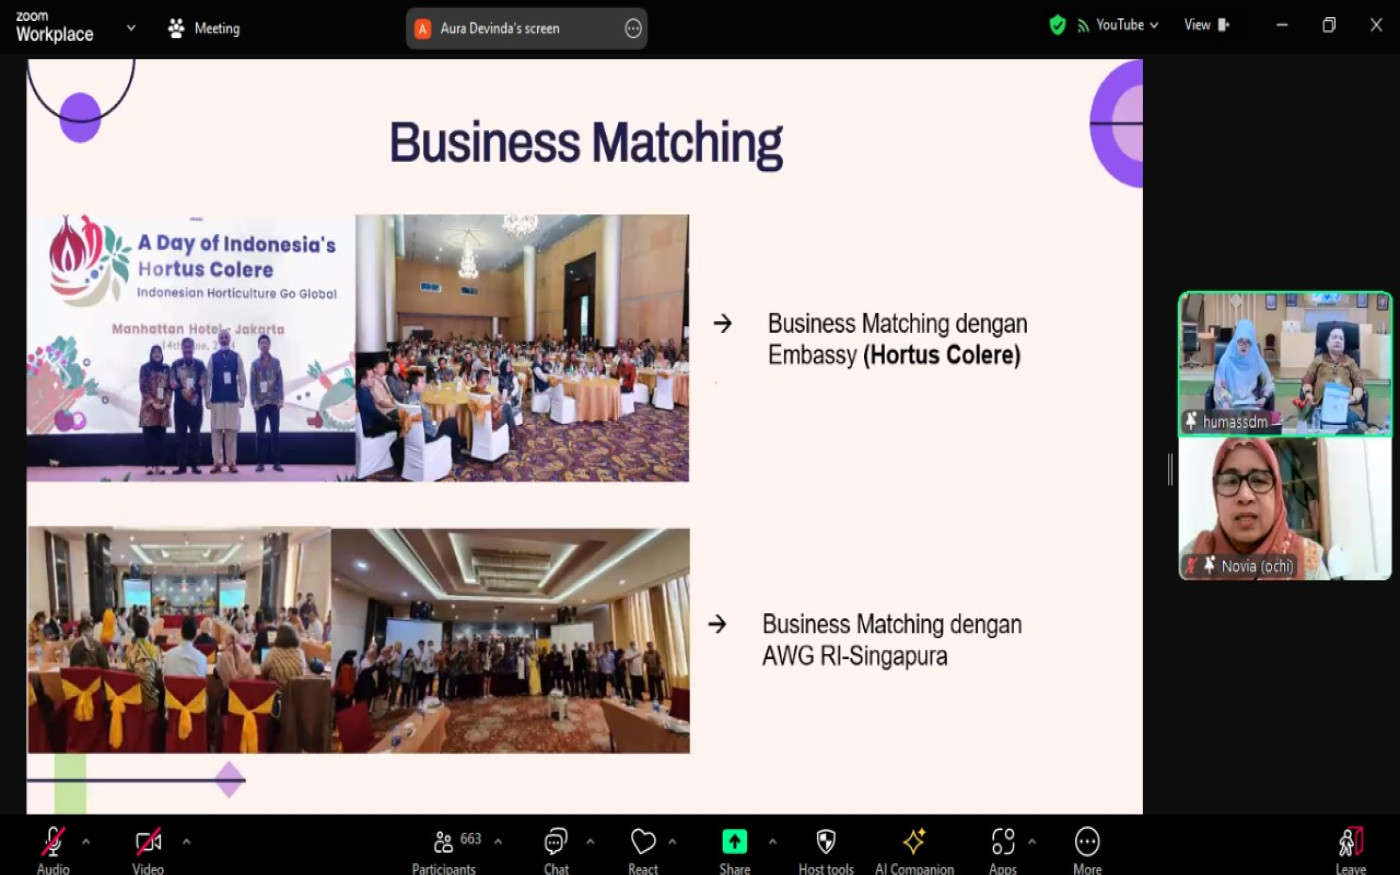1400x875 pixels.
Task: Leave the meeting
Action: tap(1350, 843)
